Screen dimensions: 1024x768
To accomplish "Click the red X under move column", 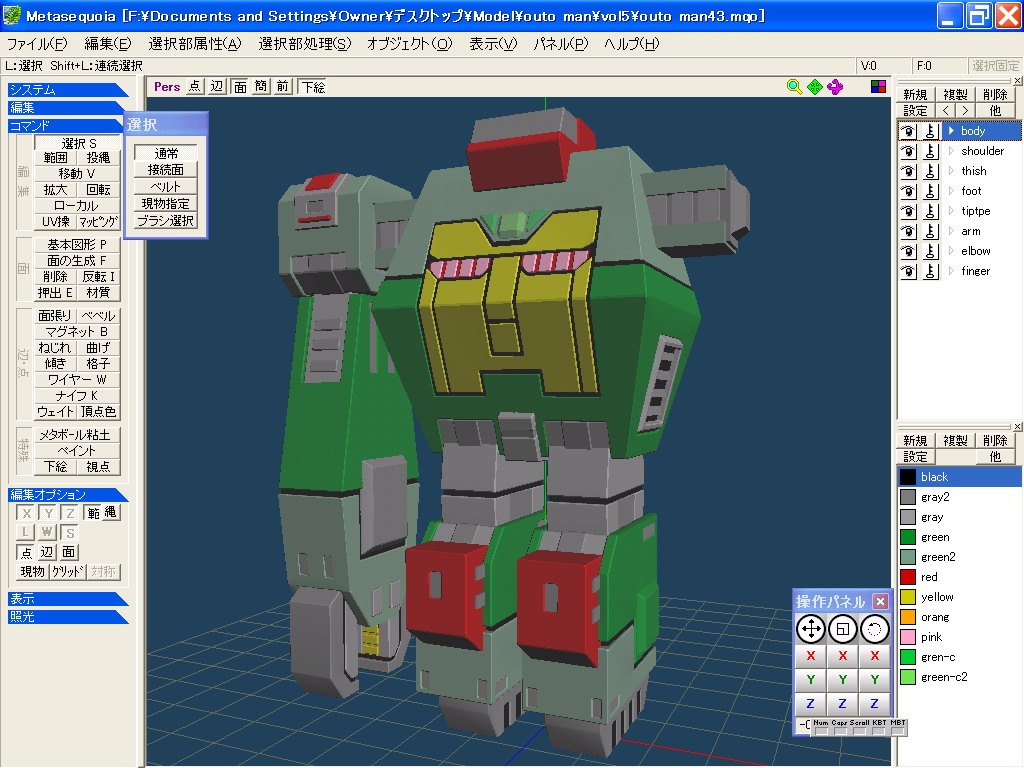I will pos(810,656).
